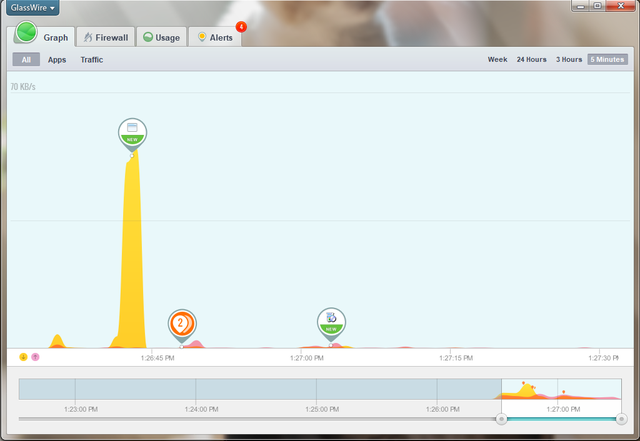Select the 5 Minutes time range

[x=607, y=60]
